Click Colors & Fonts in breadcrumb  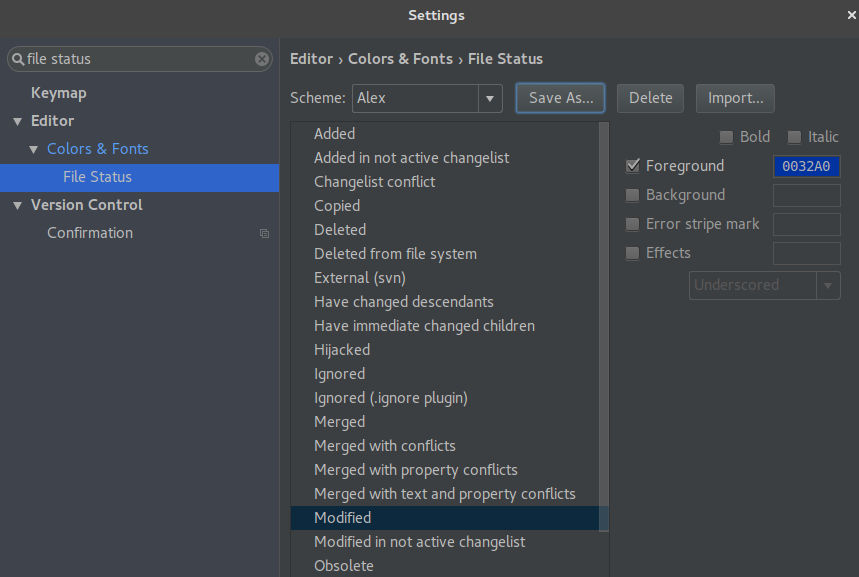click(x=400, y=59)
